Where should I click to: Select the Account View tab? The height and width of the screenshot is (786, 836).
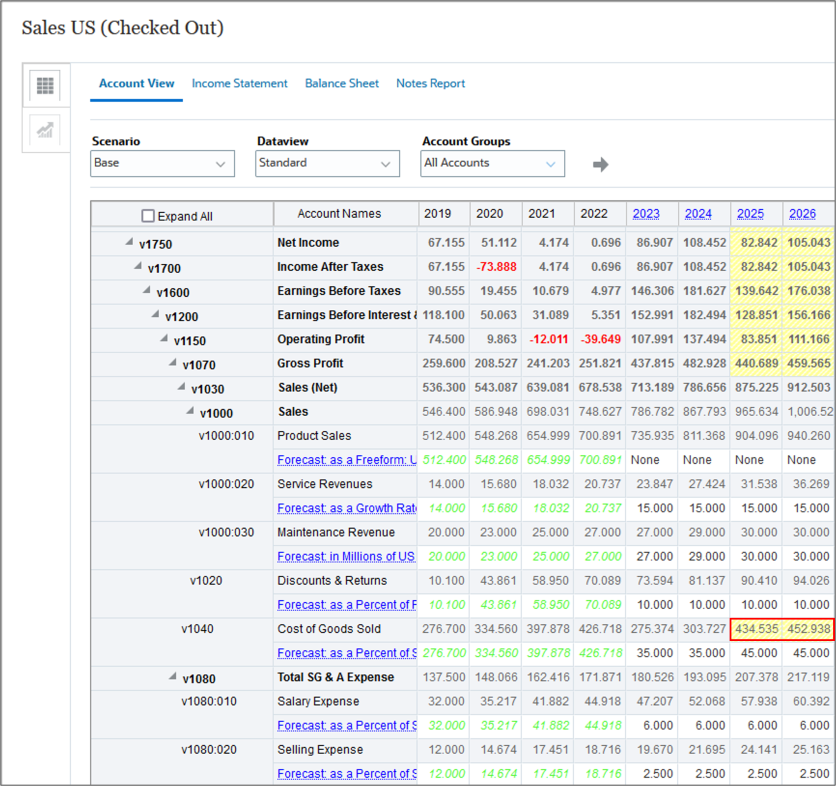(136, 84)
